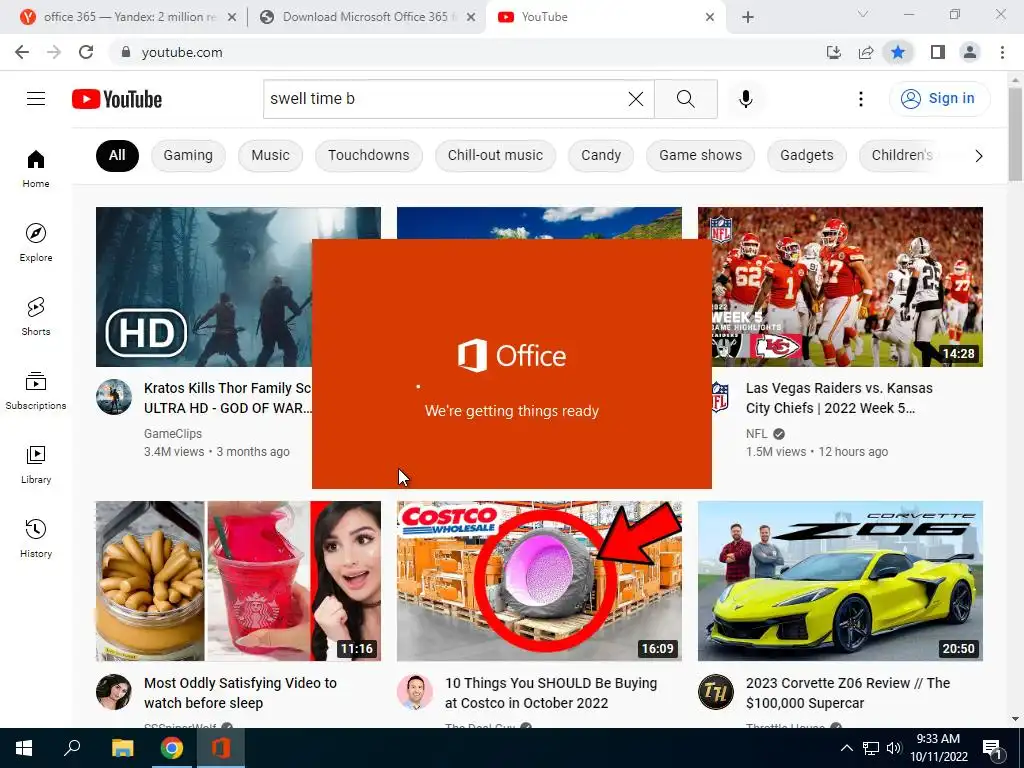Select the Gadgets filter chip
The height and width of the screenshot is (768, 1024).
(x=807, y=155)
